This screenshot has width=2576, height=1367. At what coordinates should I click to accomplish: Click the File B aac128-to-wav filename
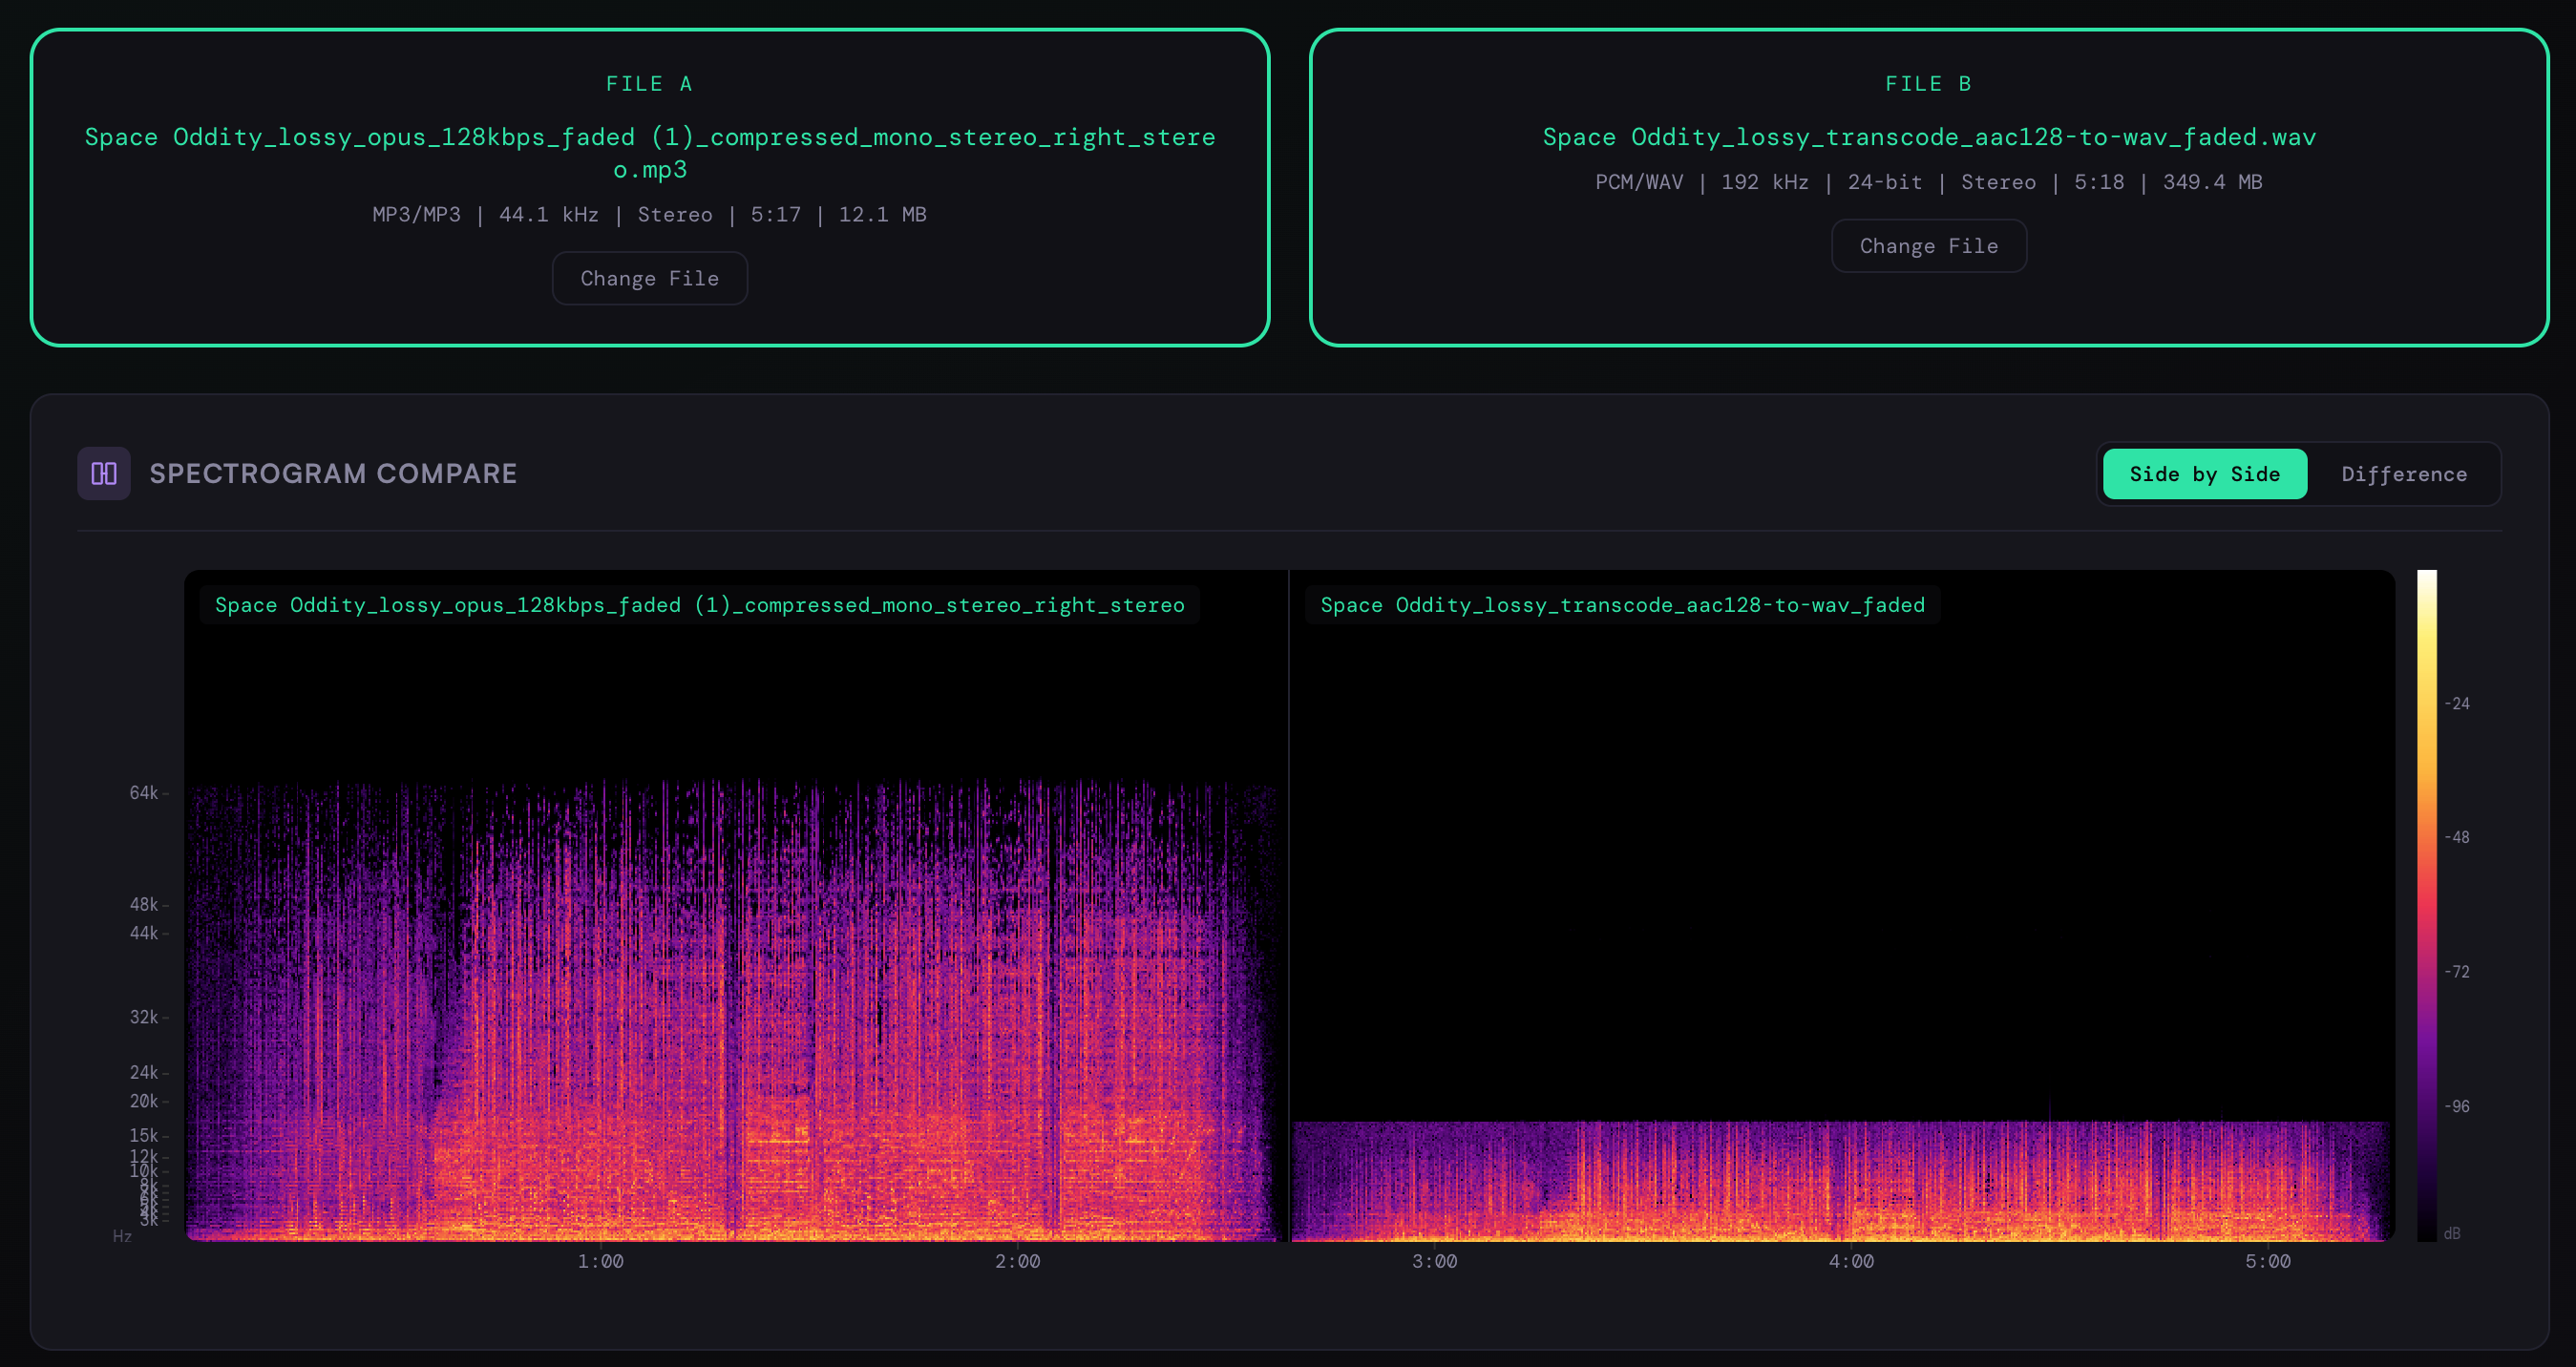1928,137
